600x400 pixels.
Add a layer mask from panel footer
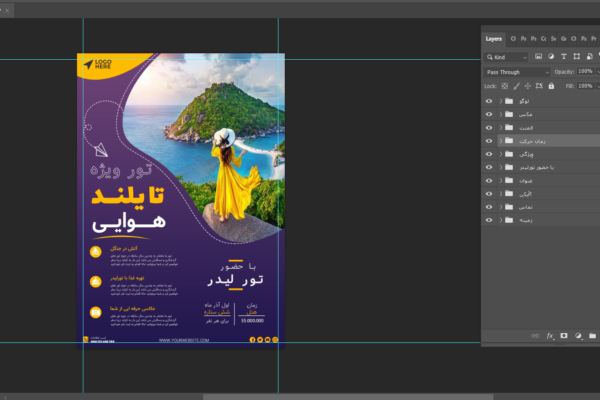tap(564, 335)
